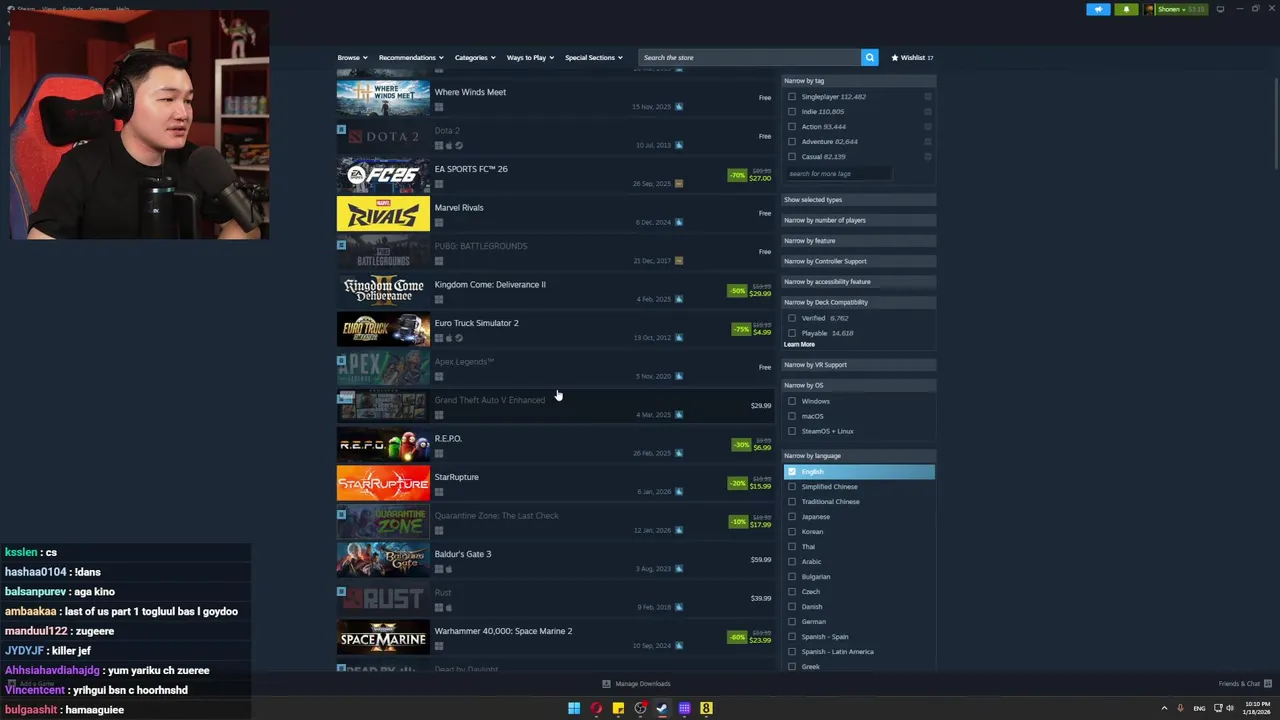Check the macOS checkbox
The image size is (1280, 720).
coord(792,416)
